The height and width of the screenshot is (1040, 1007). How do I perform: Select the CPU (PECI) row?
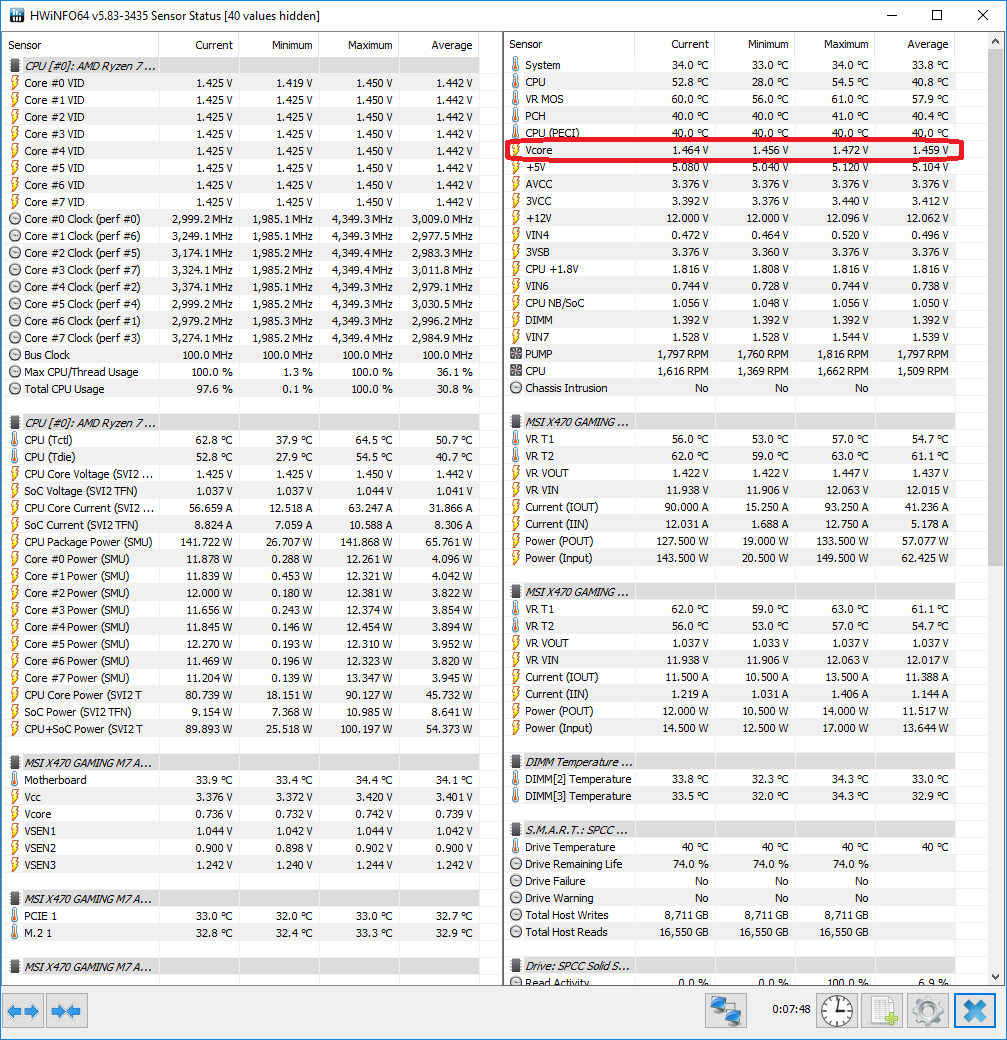(730, 133)
